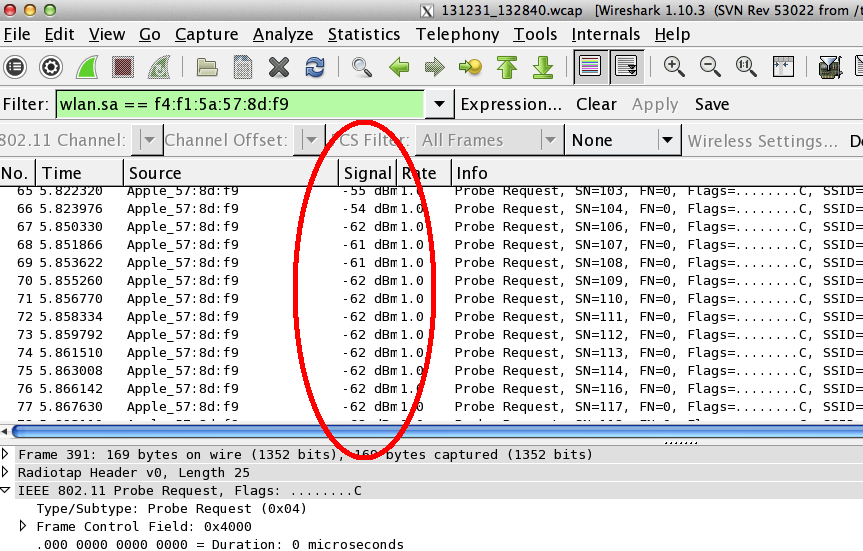Go back in packet history arrow
This screenshot has width=863, height=551.
click(x=398, y=67)
